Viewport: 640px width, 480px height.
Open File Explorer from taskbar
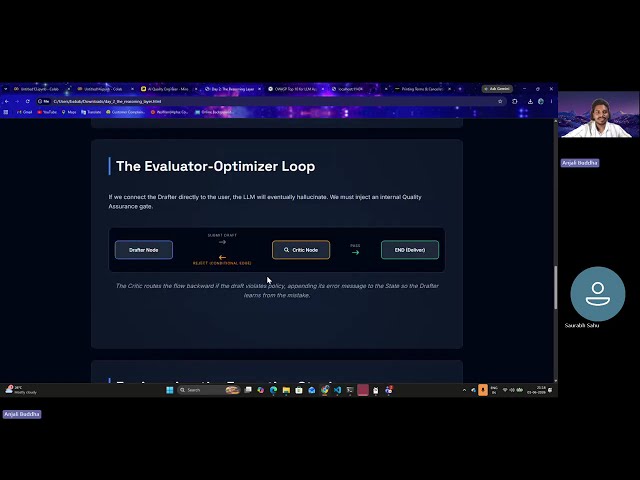click(286, 390)
